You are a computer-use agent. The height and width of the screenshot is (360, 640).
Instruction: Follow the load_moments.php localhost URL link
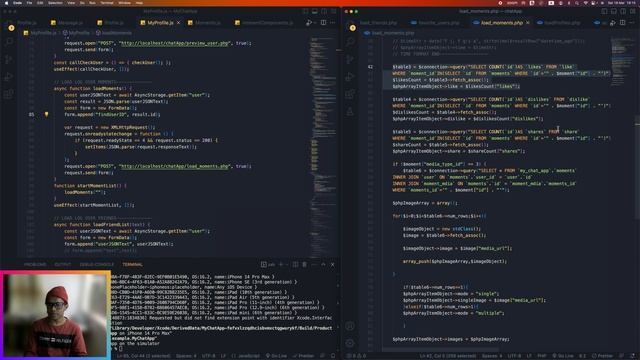point(175,166)
